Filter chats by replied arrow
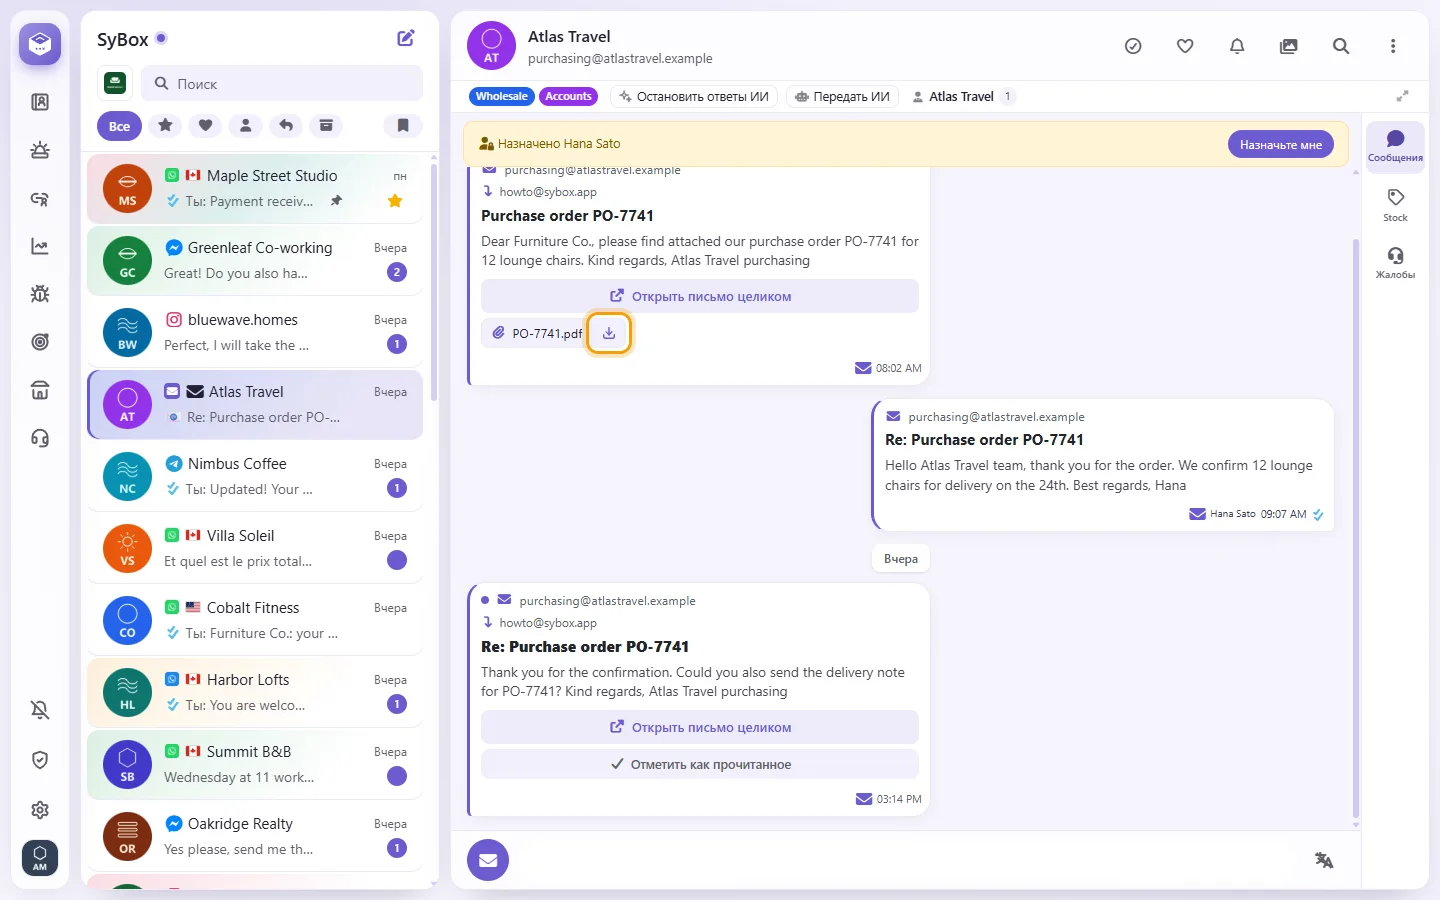This screenshot has height=900, width=1440. tap(286, 125)
